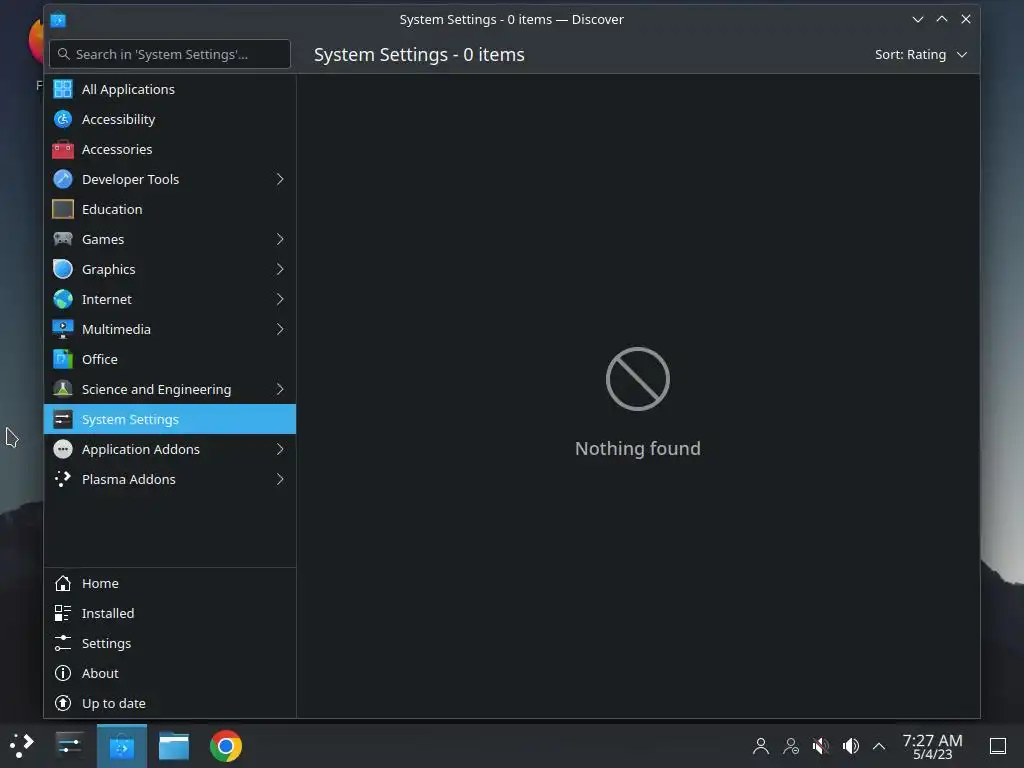1024x768 pixels.
Task: Click the Search in 'System Settings' field
Action: tap(170, 54)
